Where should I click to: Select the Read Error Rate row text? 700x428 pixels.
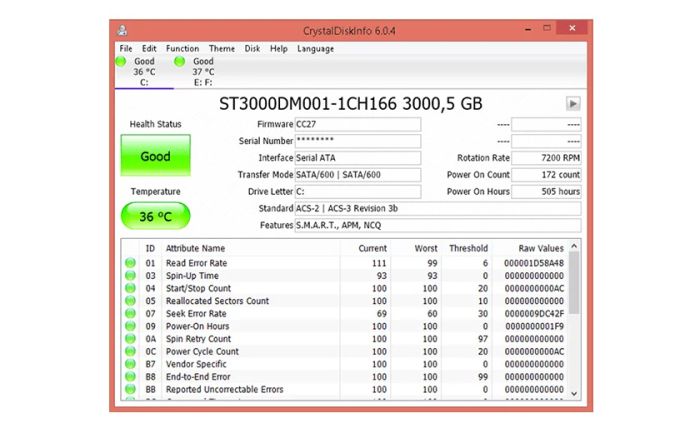196,263
